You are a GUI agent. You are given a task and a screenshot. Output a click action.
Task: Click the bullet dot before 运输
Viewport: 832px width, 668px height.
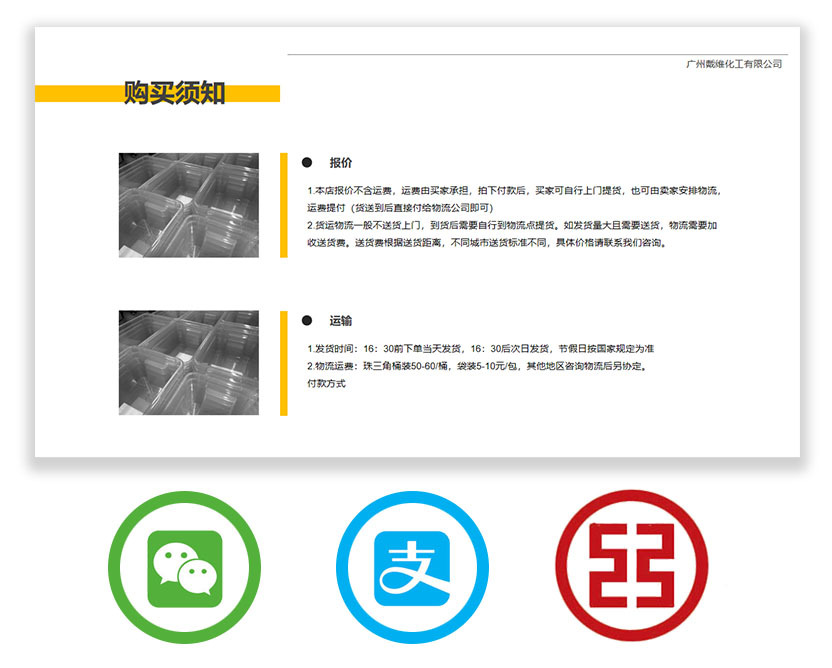307,320
